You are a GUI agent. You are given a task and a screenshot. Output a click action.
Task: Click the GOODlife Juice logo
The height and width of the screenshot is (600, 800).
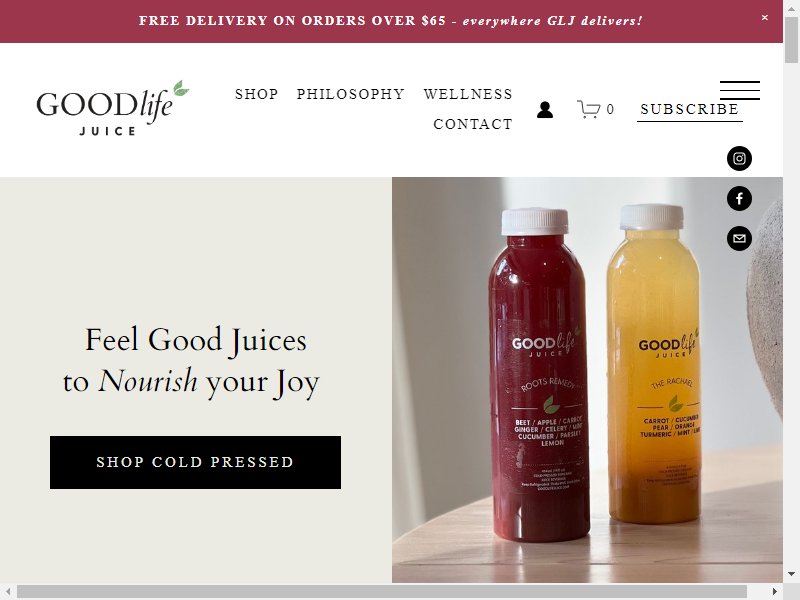coord(112,108)
